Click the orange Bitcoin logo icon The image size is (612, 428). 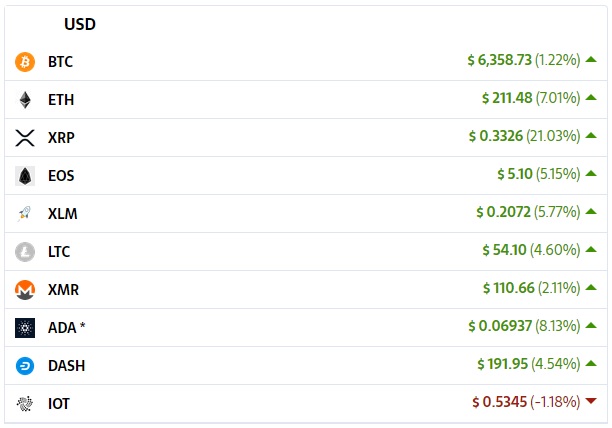point(25,62)
